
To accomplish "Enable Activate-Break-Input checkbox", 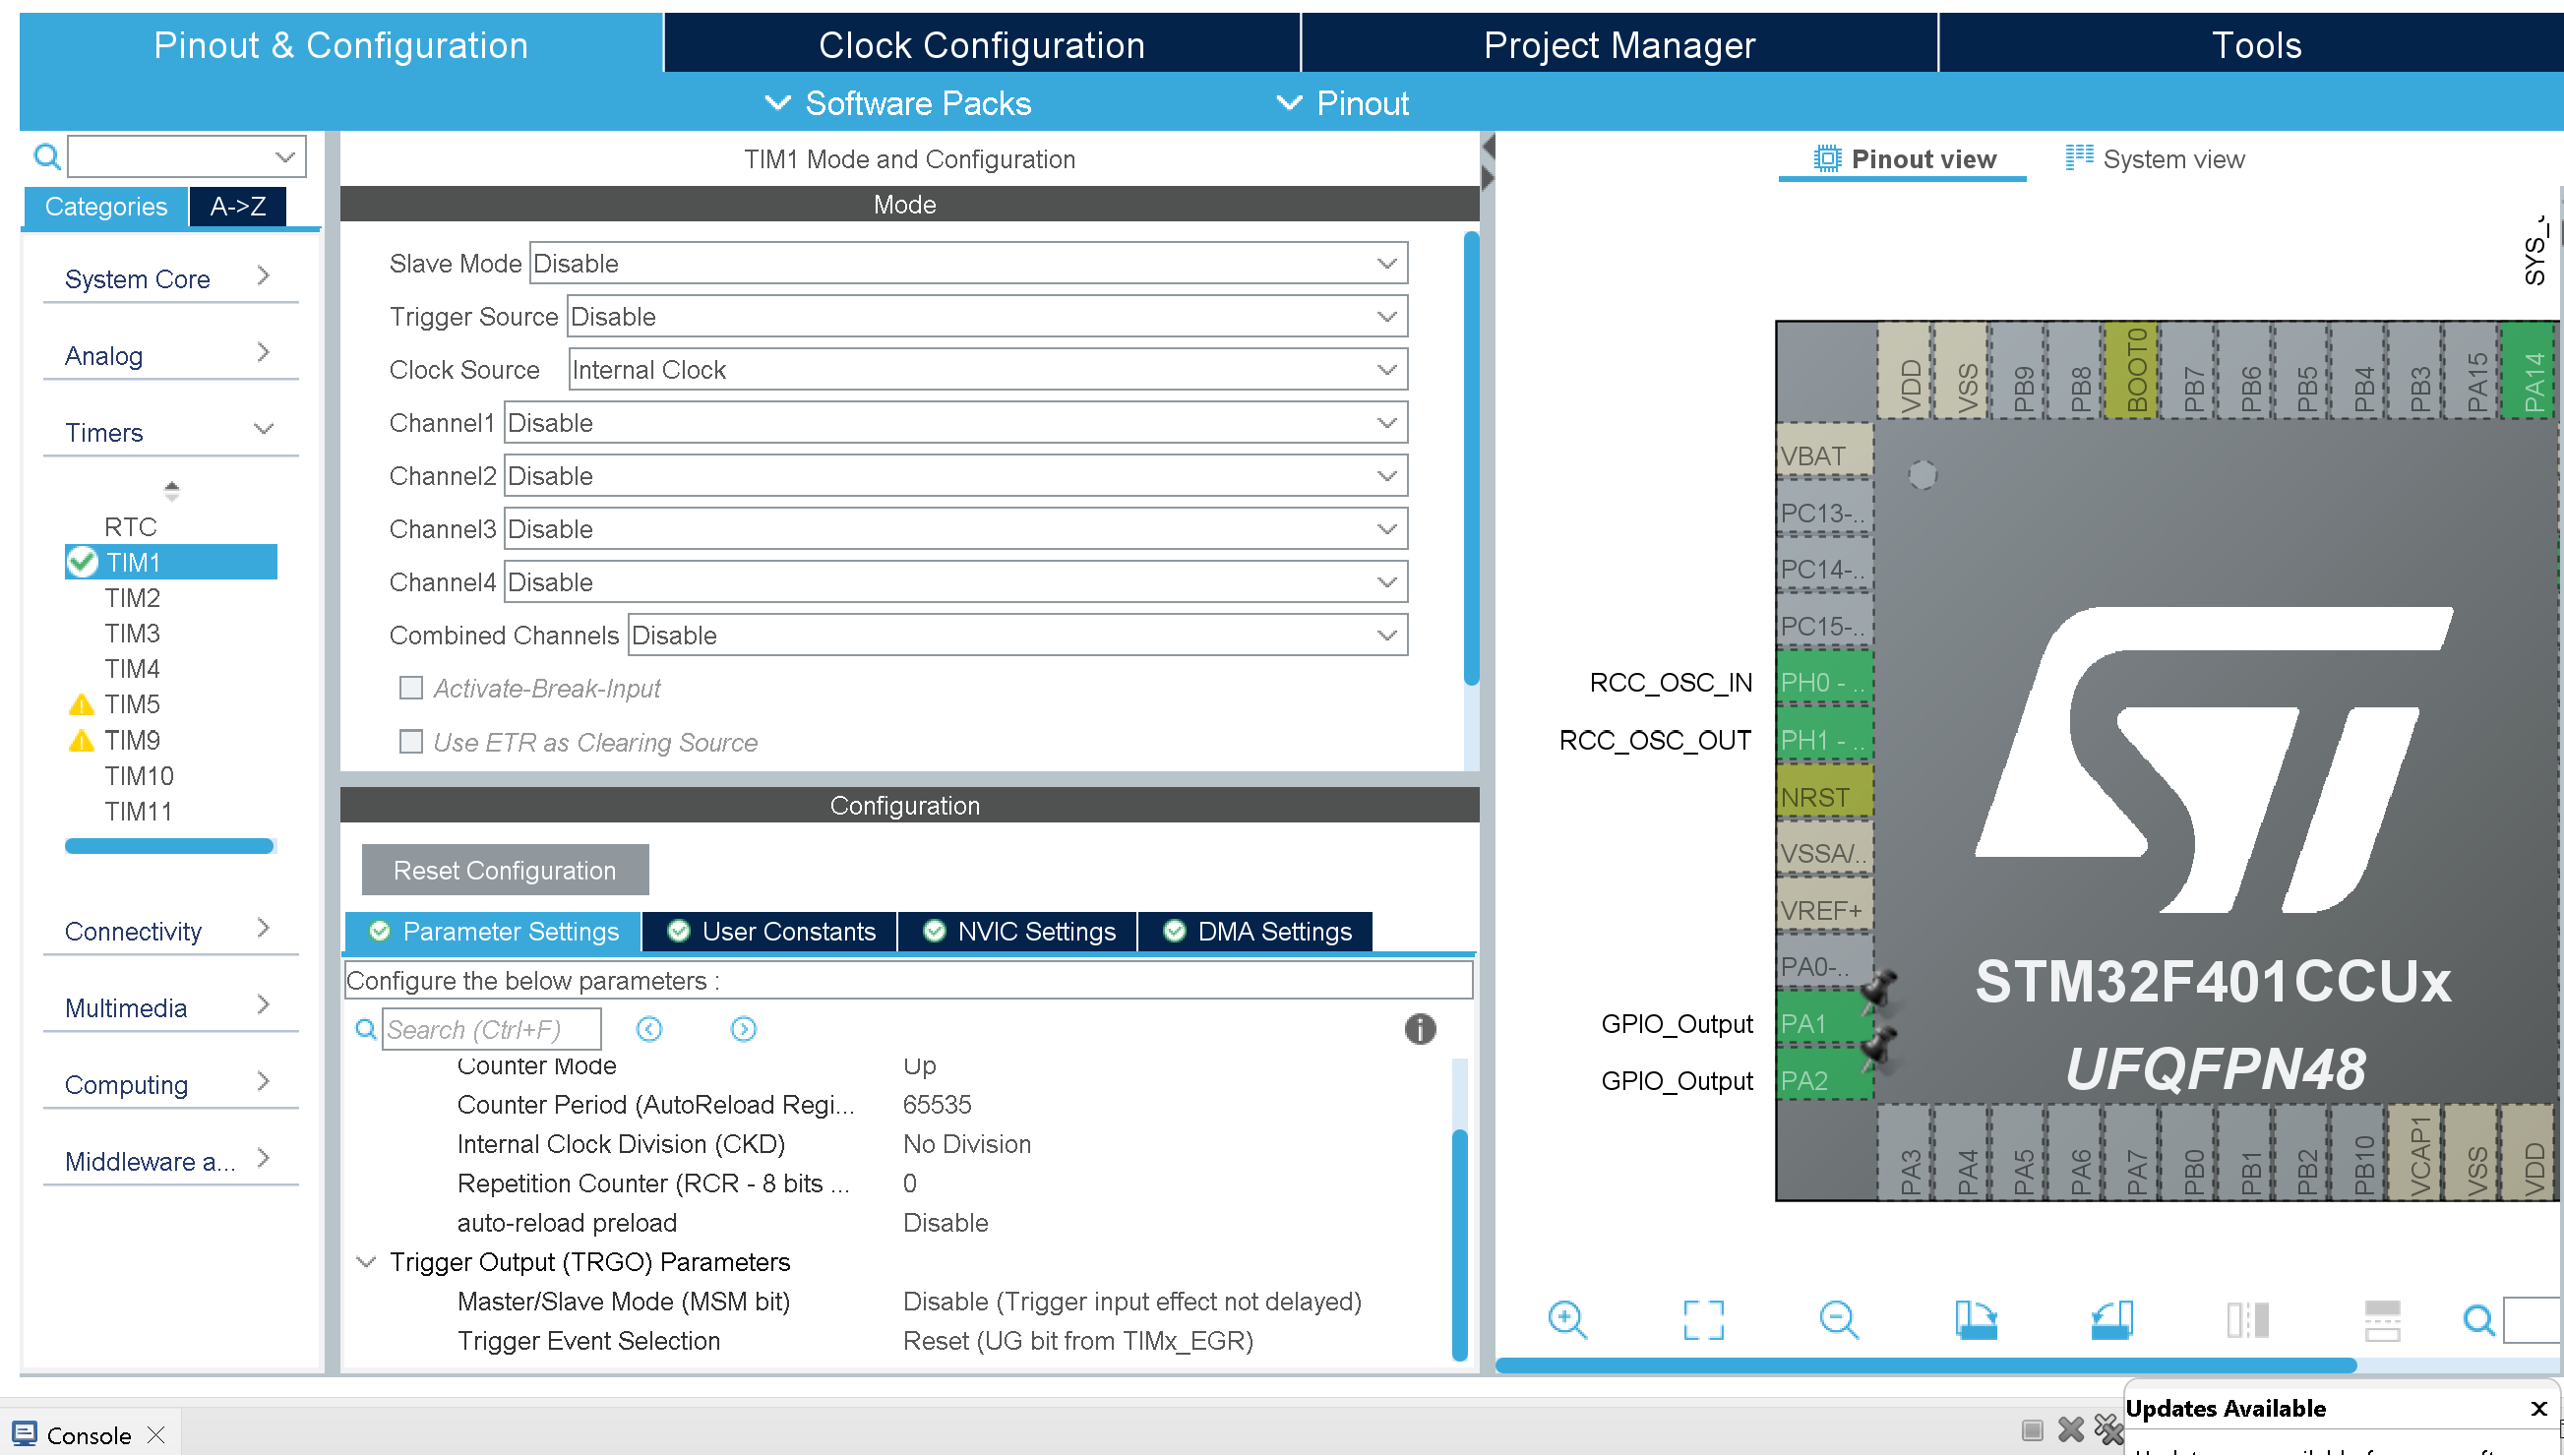I will (410, 688).
